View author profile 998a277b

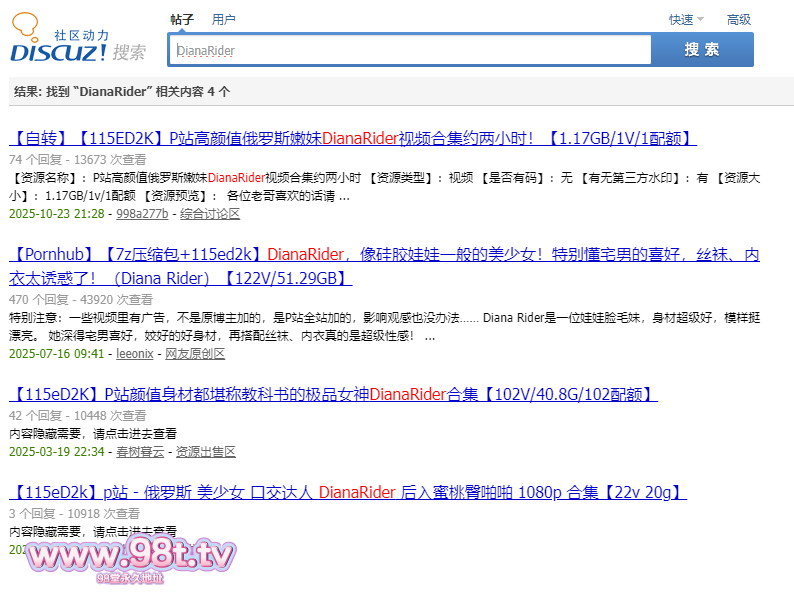(x=142, y=213)
